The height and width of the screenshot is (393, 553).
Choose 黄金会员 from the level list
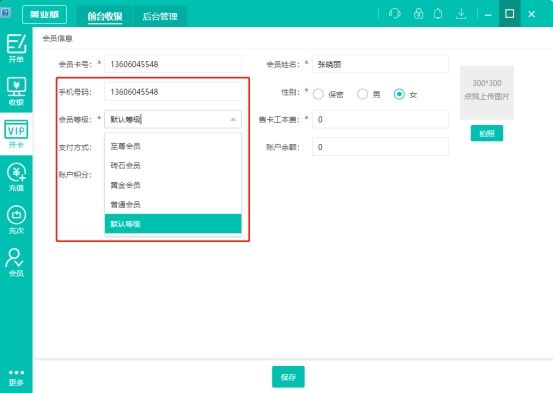(173, 185)
